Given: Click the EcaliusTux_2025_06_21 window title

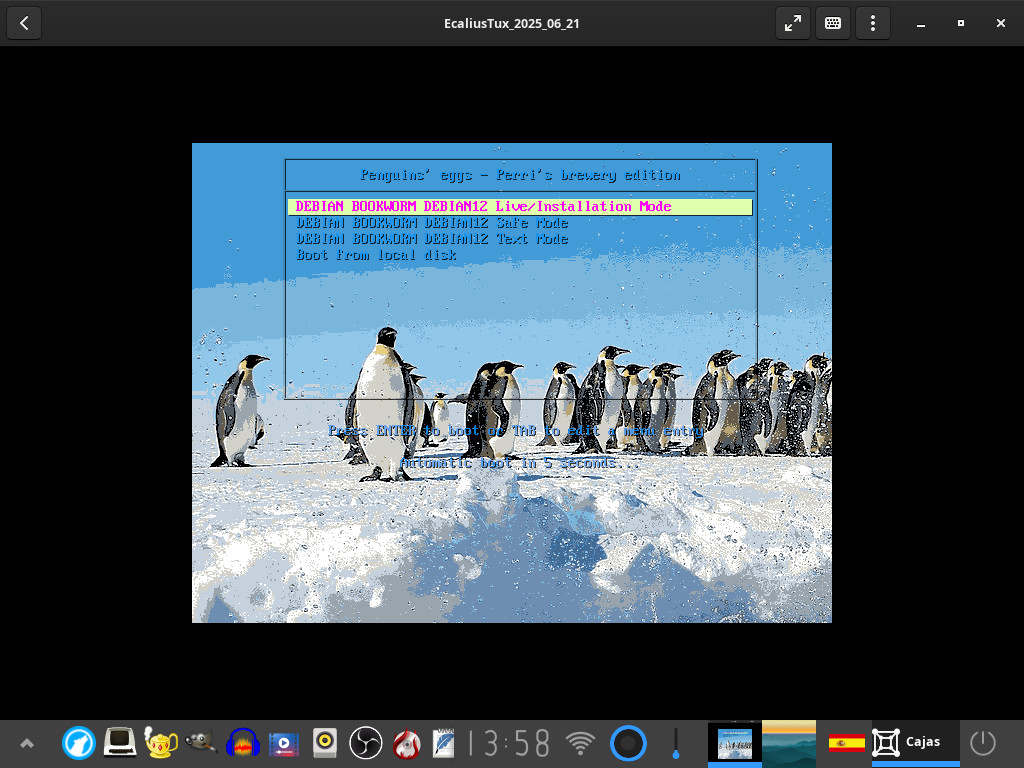Looking at the screenshot, I should pos(511,24).
